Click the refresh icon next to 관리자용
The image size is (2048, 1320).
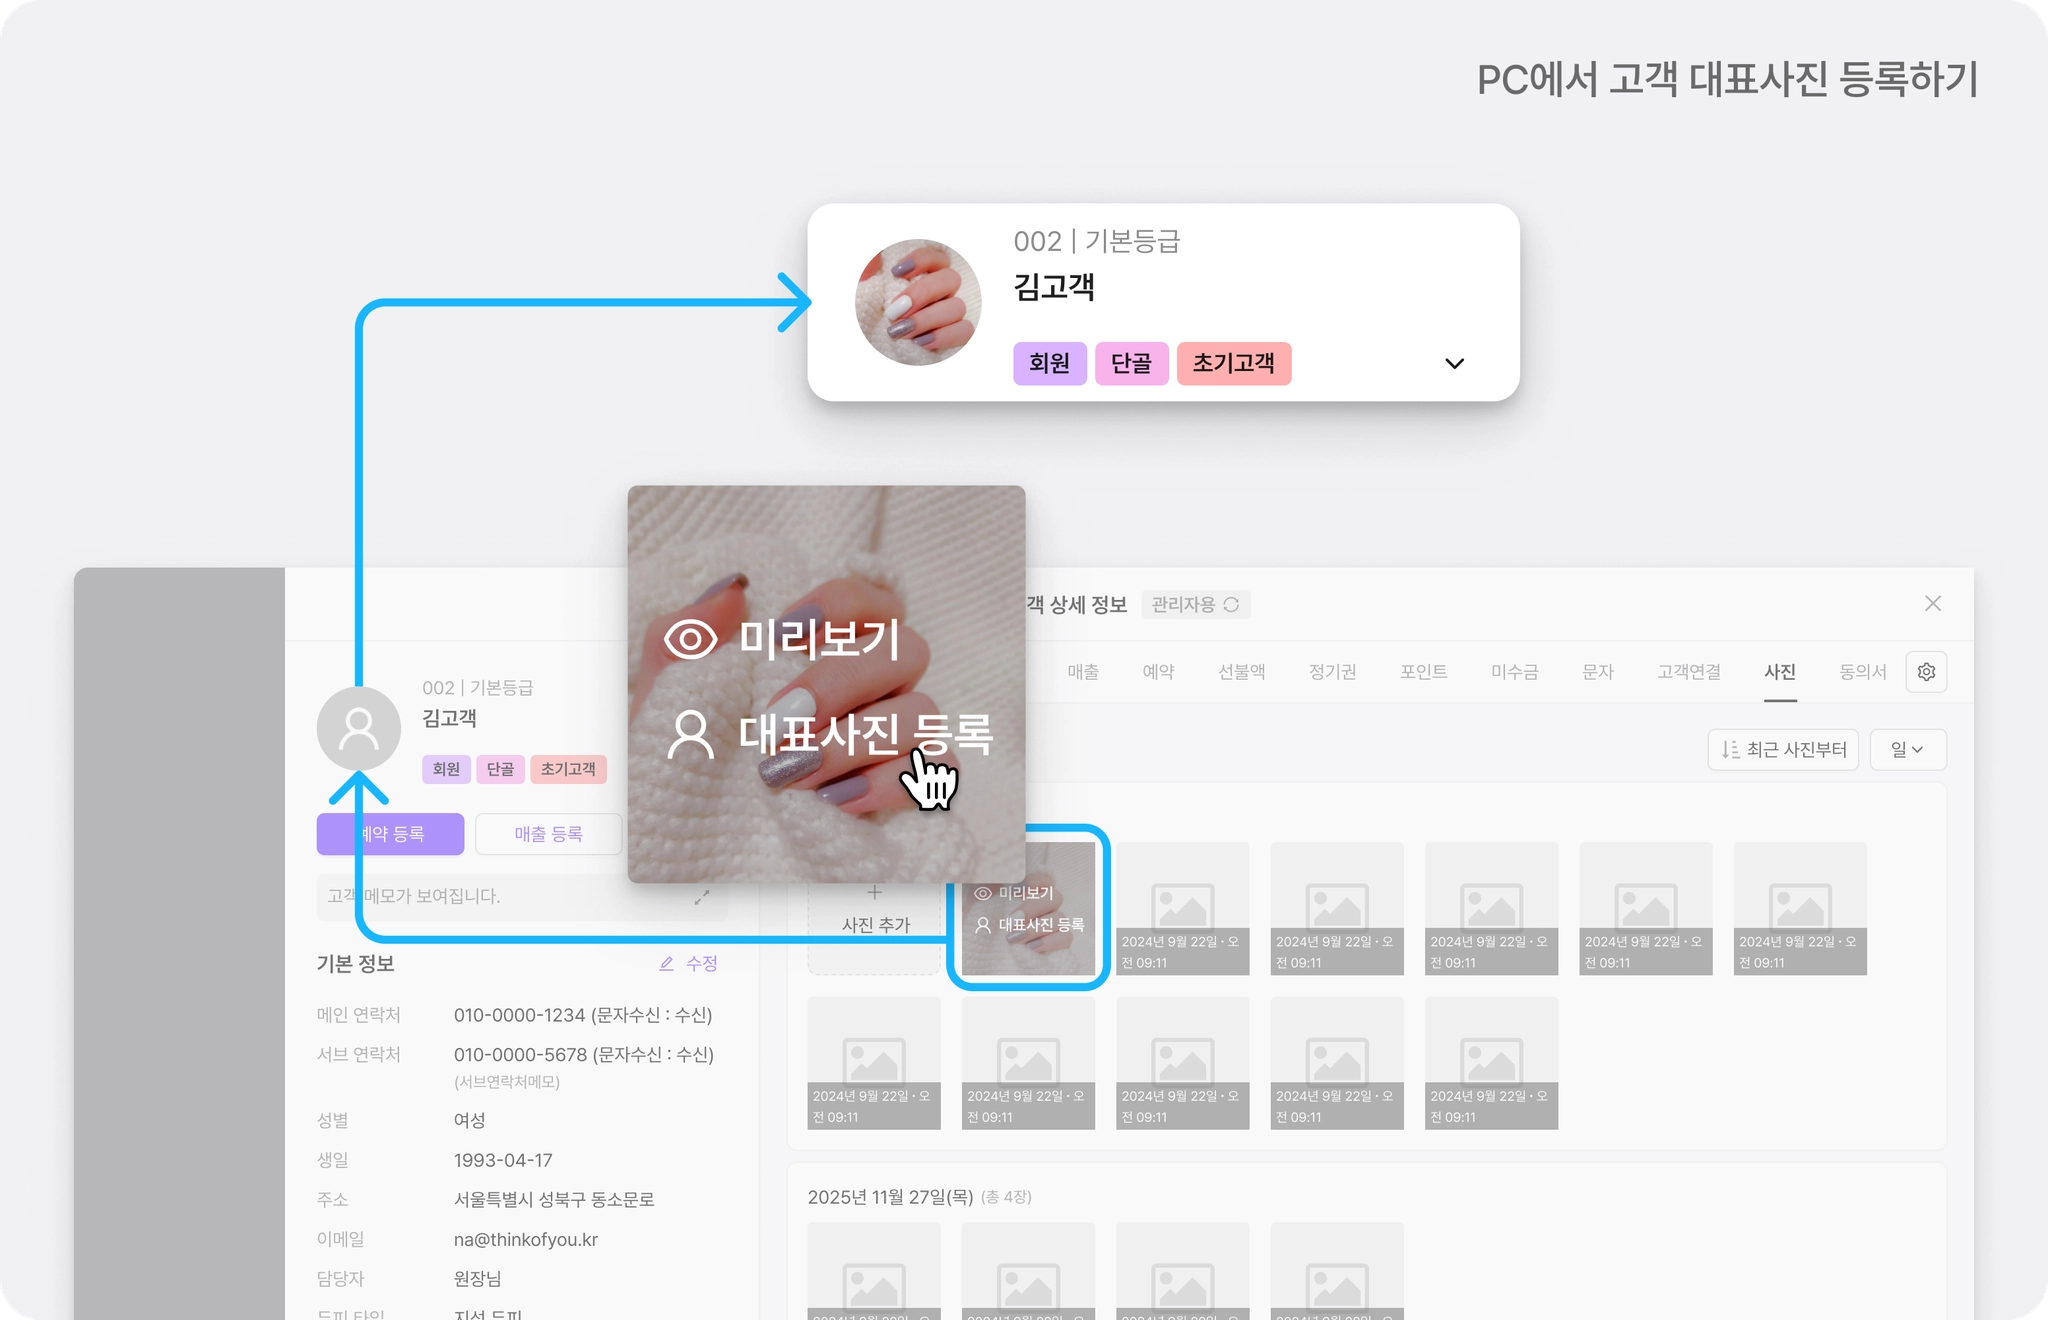pos(1231,604)
